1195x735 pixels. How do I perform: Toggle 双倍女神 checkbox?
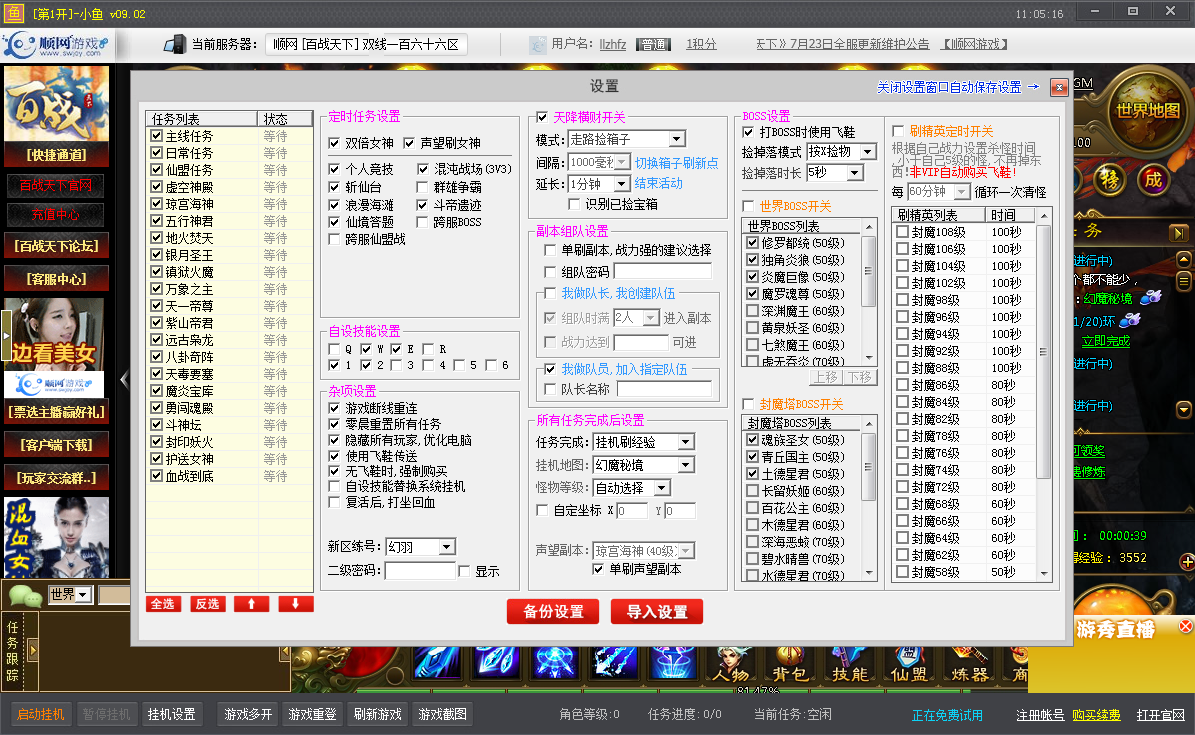[x=334, y=143]
